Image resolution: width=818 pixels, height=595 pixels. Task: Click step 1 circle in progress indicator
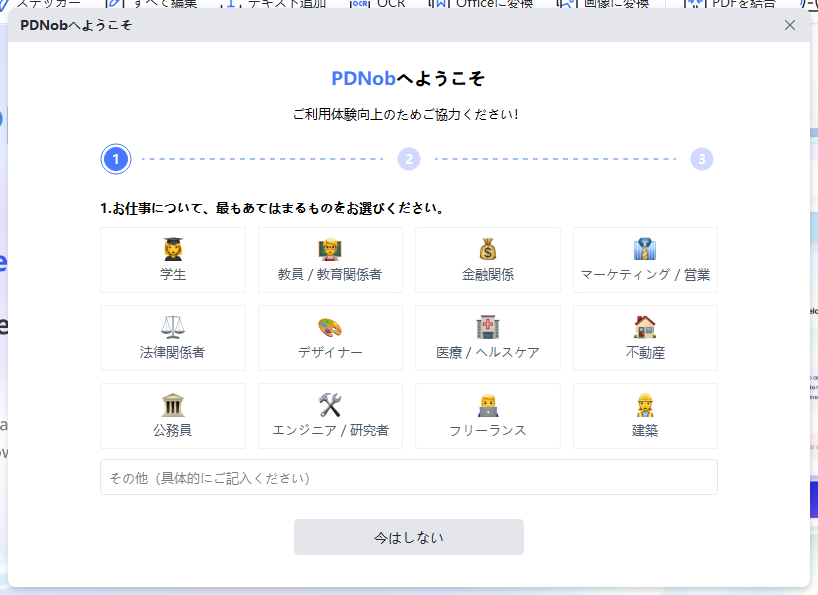[x=116, y=159]
